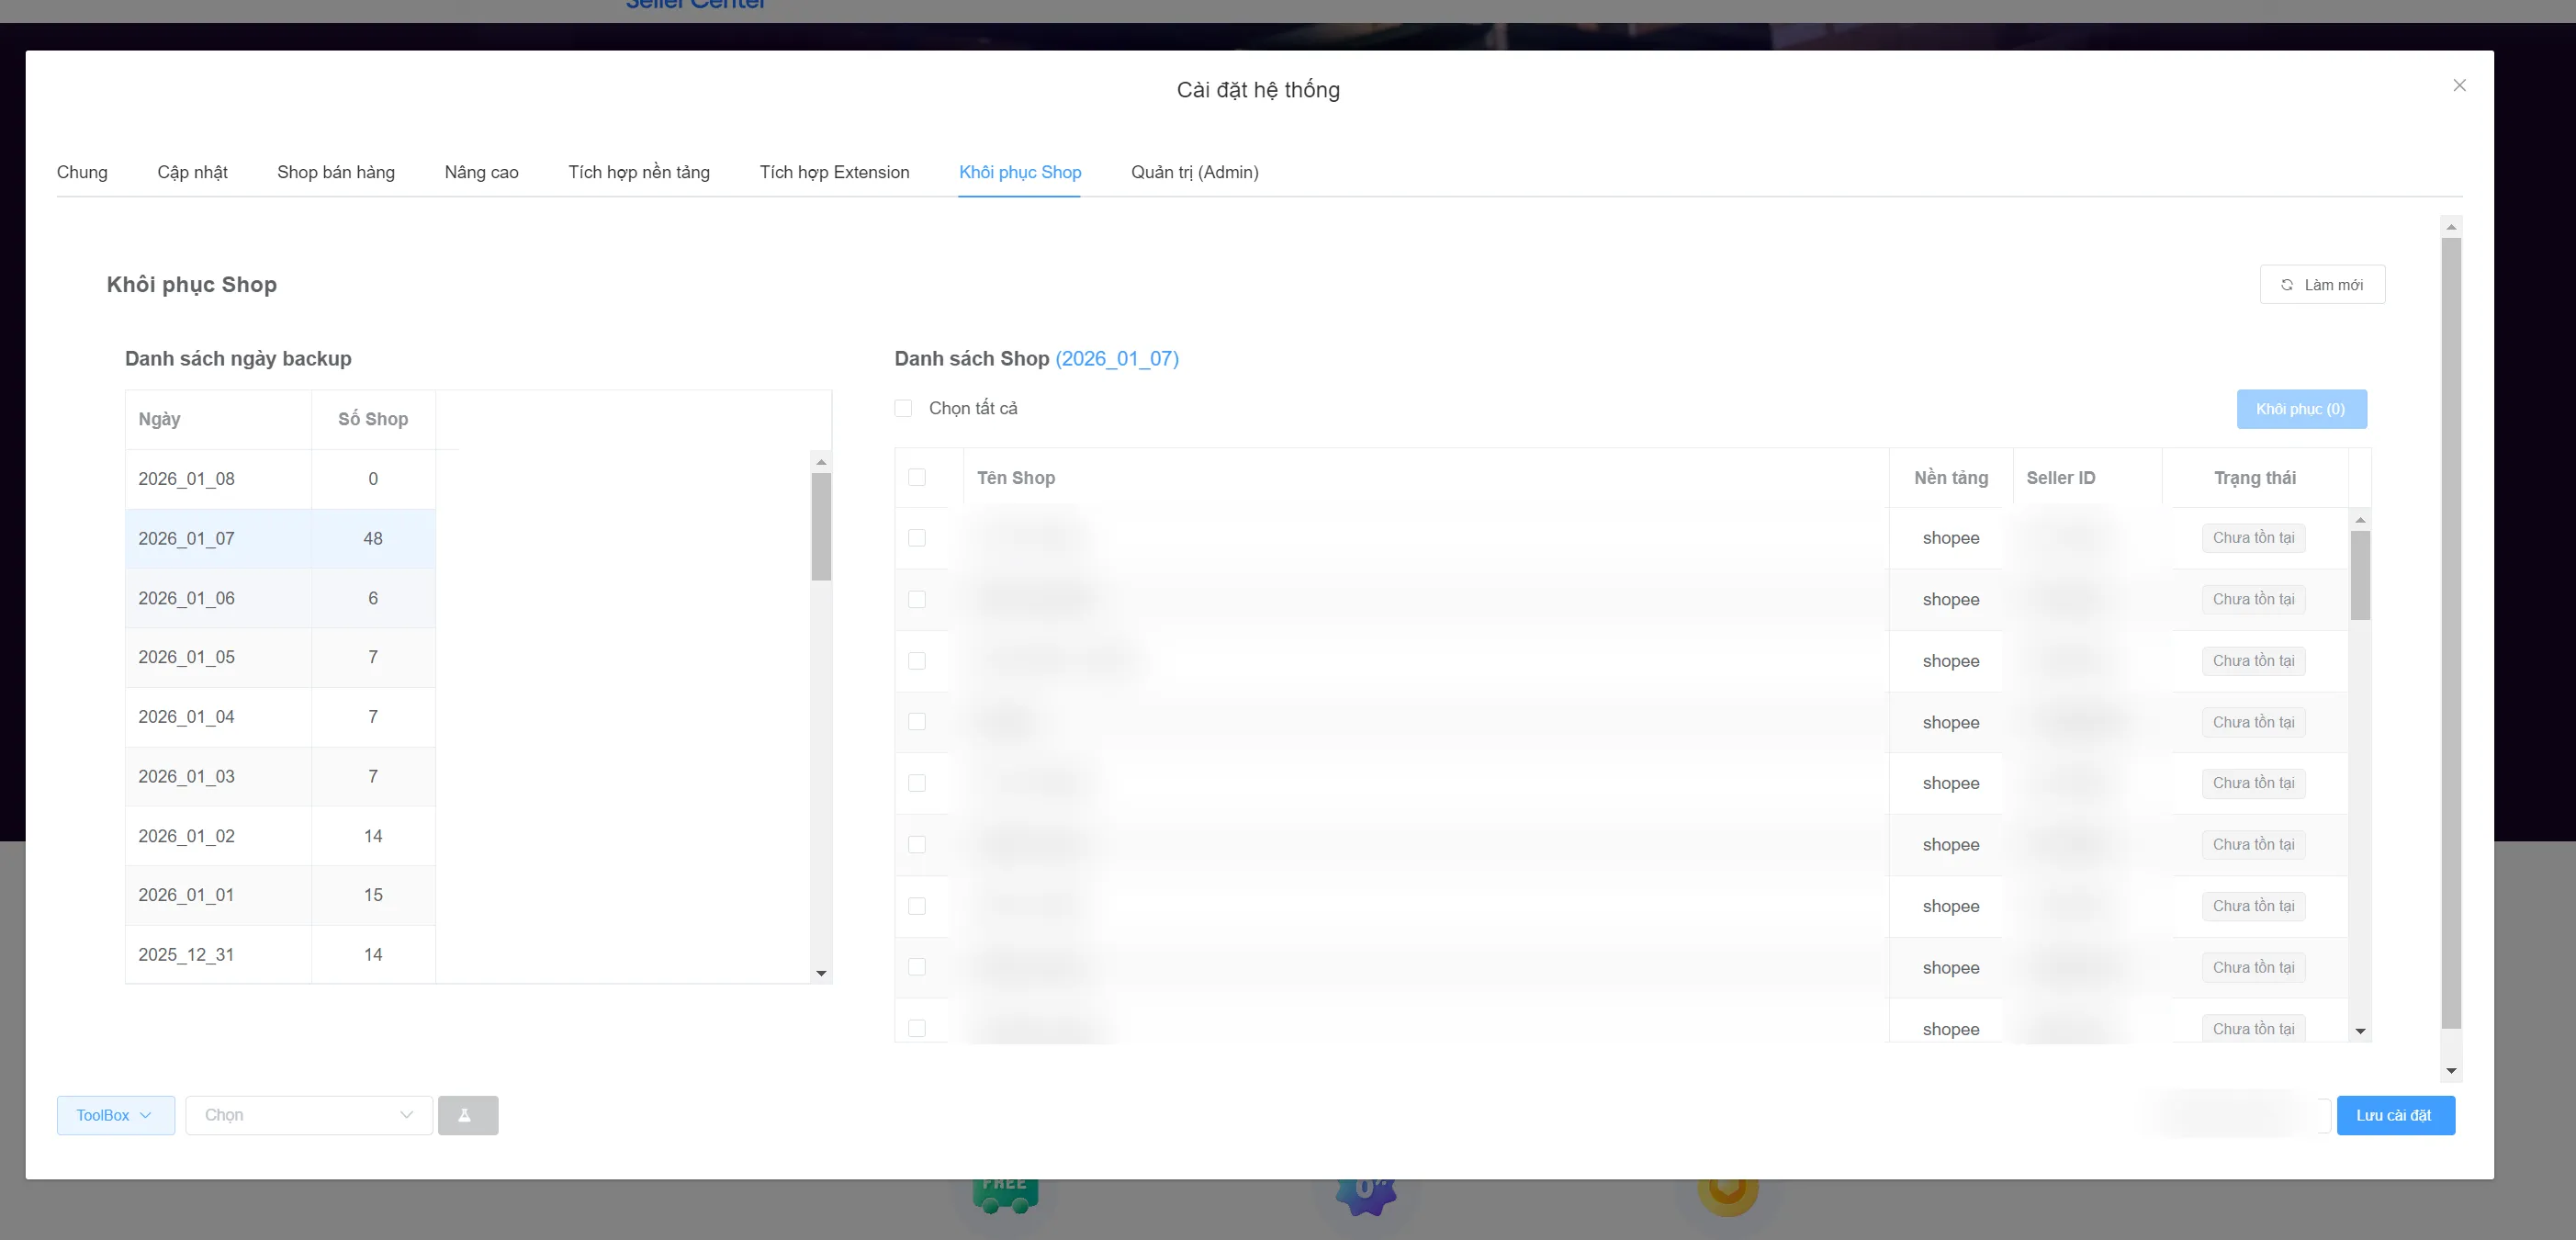Open the Quản trị (Admin) tab

(x=1194, y=172)
